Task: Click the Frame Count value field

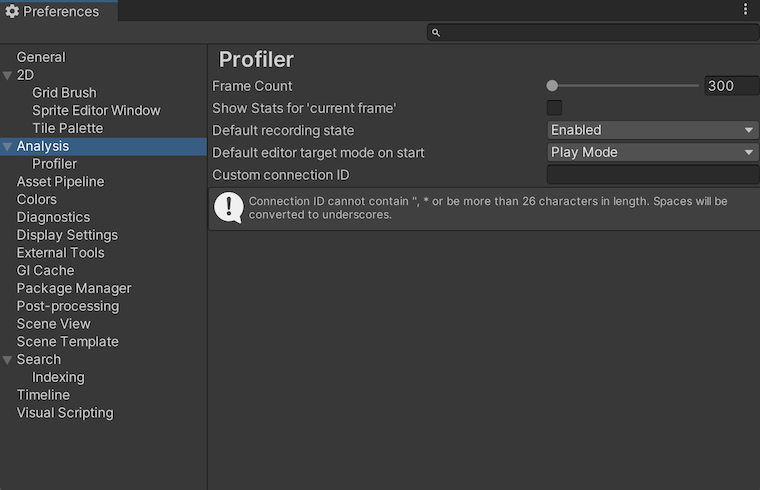Action: point(731,86)
